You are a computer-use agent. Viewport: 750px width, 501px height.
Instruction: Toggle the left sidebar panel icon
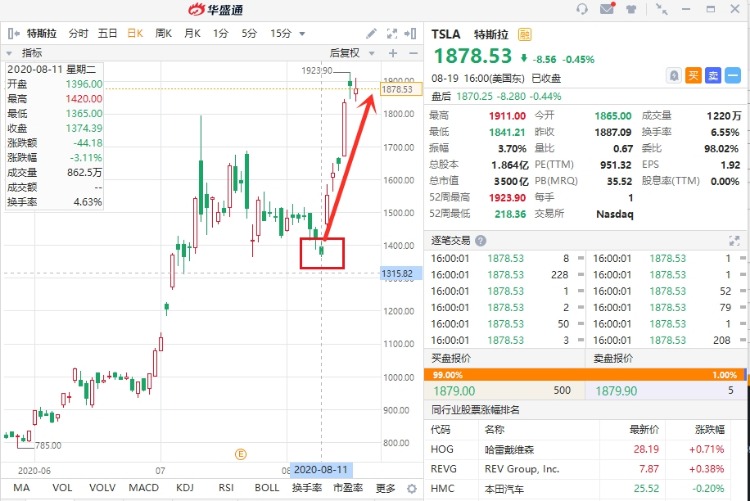tap(14, 33)
